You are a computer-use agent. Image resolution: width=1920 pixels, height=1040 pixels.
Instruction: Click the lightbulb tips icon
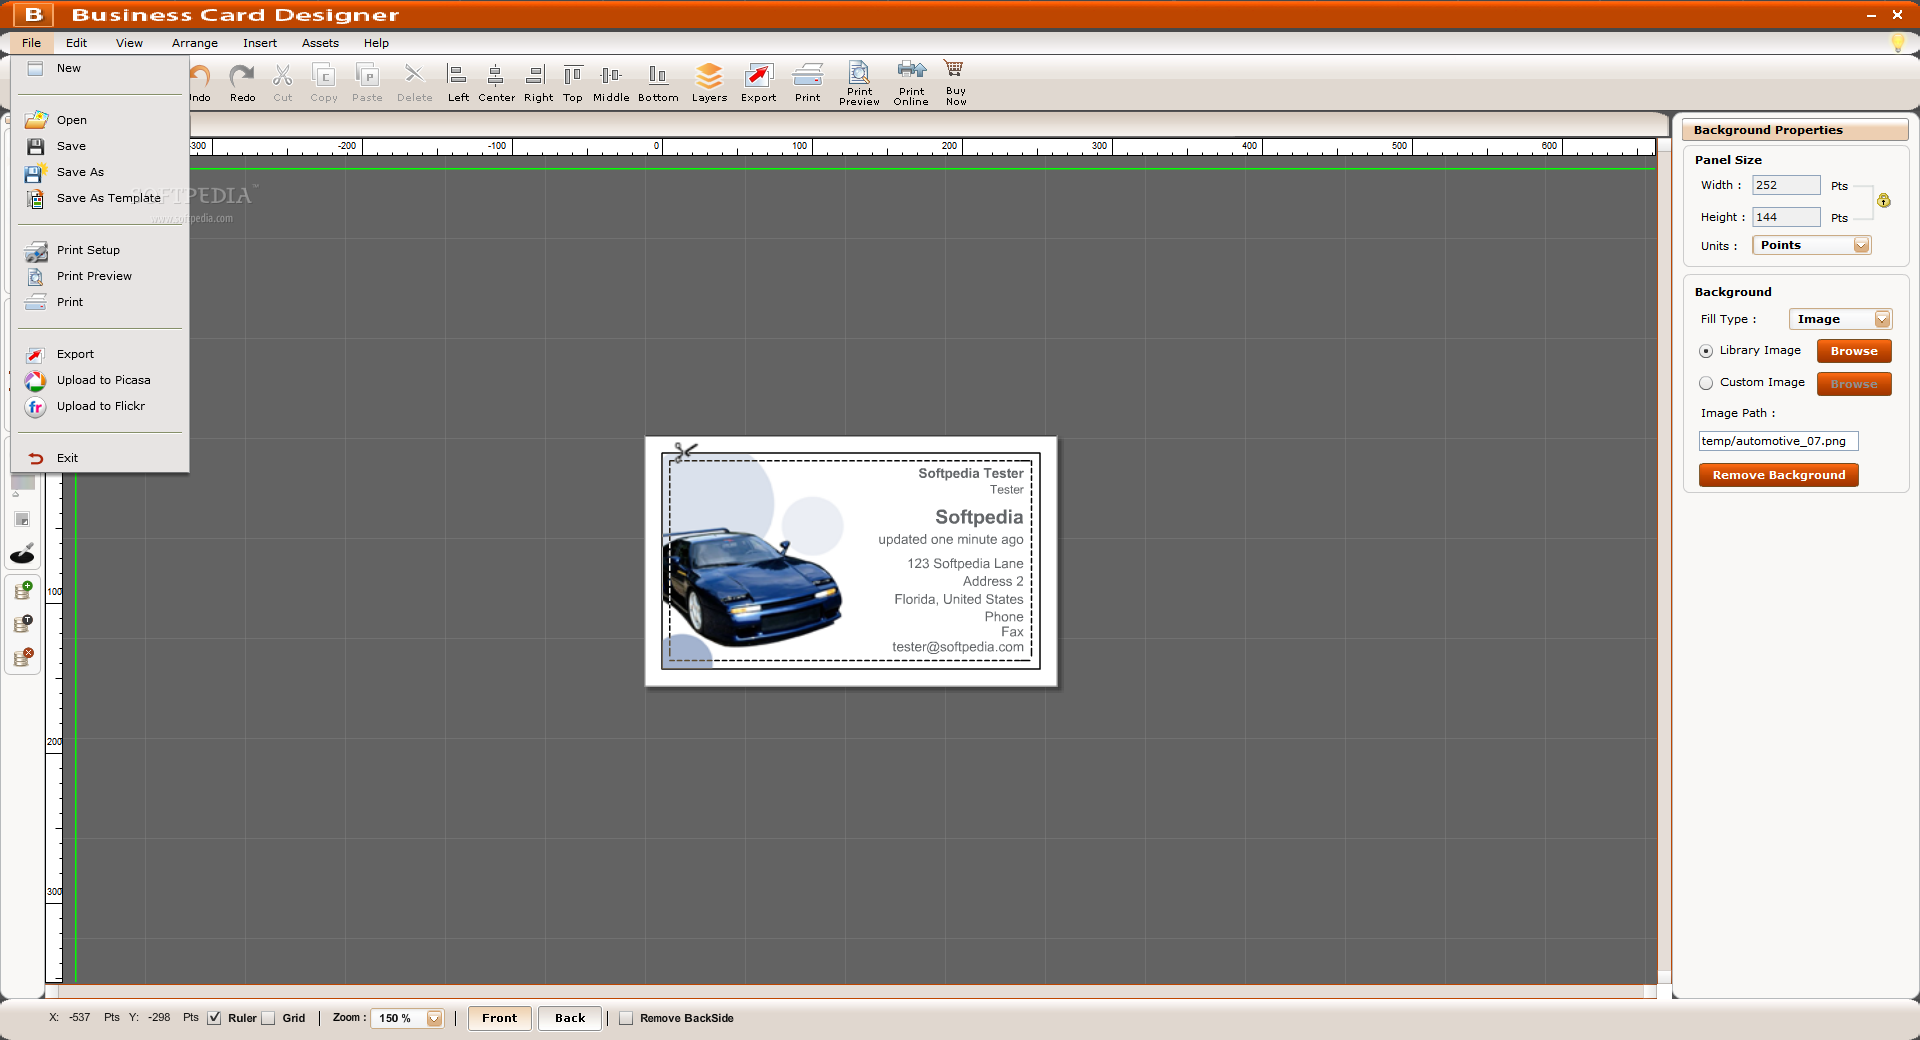click(1897, 43)
